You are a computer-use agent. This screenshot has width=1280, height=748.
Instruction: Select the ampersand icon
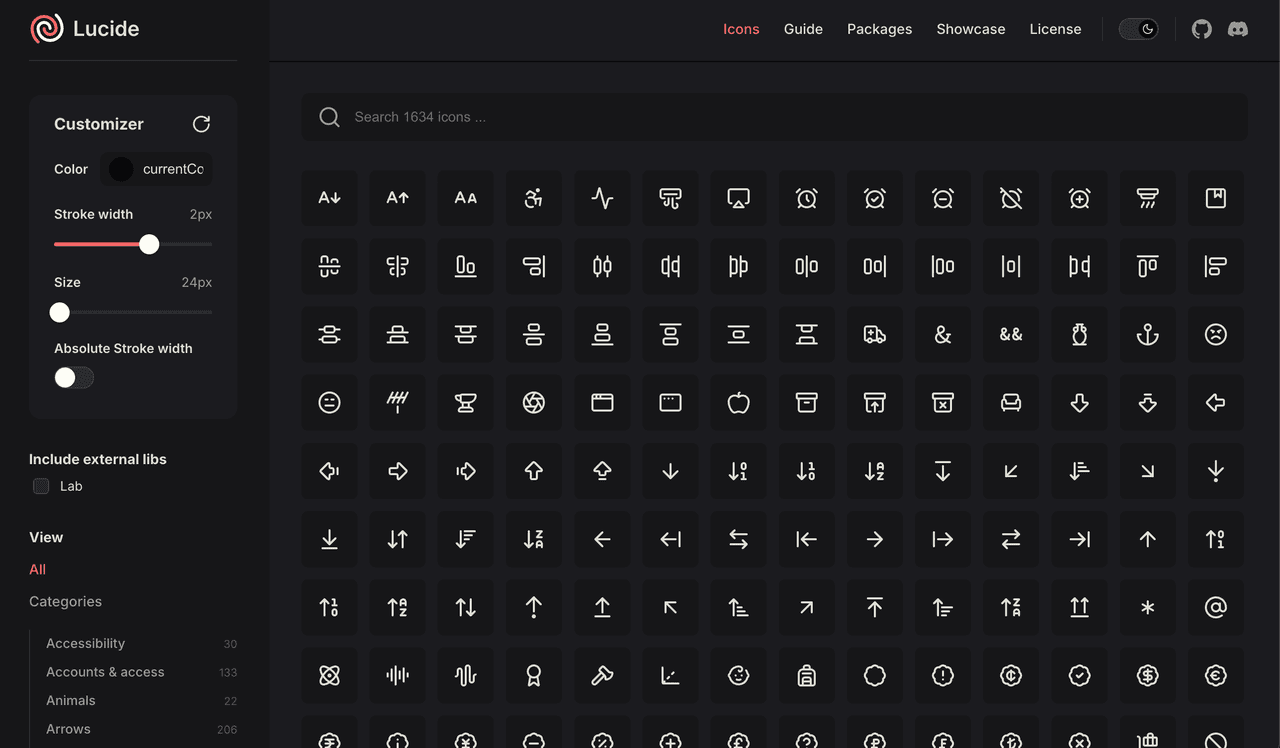point(942,335)
